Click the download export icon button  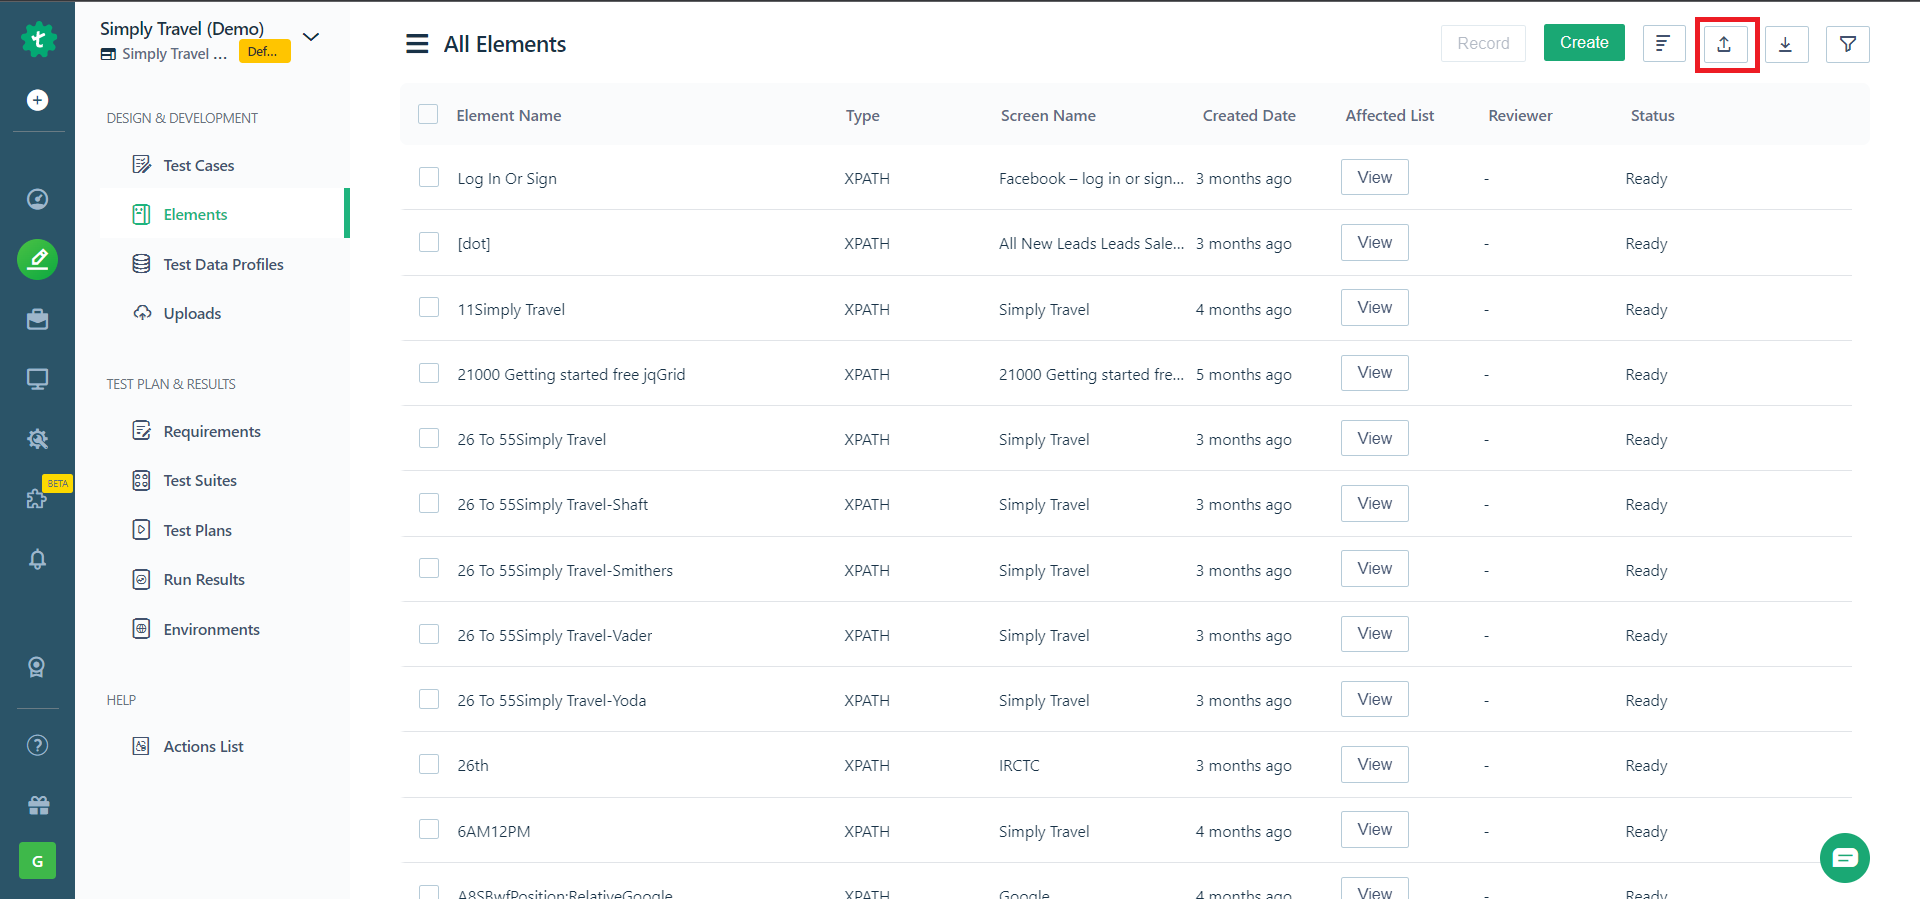[x=1786, y=44]
